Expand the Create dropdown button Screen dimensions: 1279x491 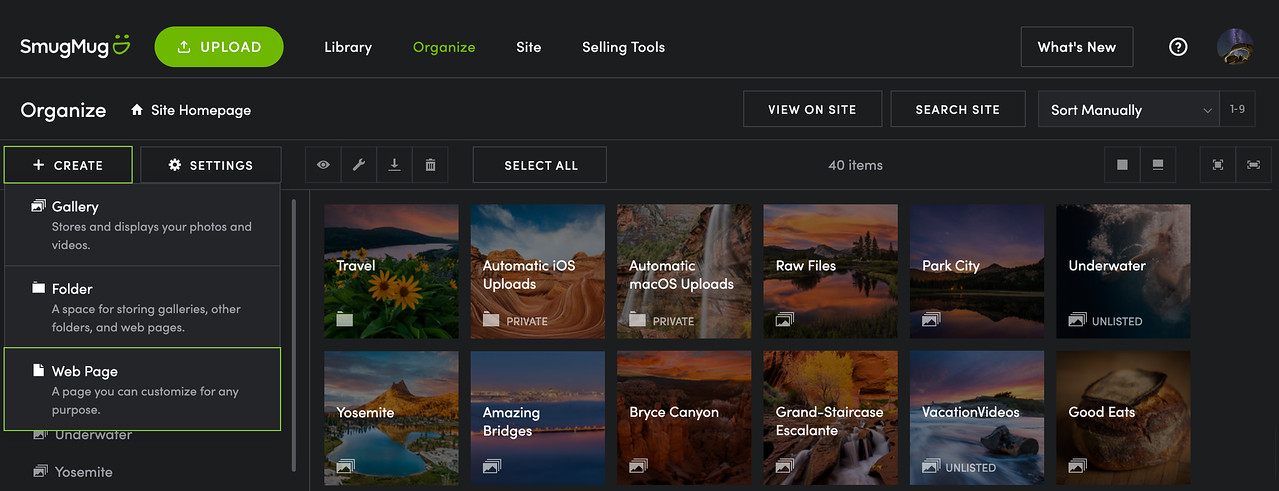click(68, 165)
